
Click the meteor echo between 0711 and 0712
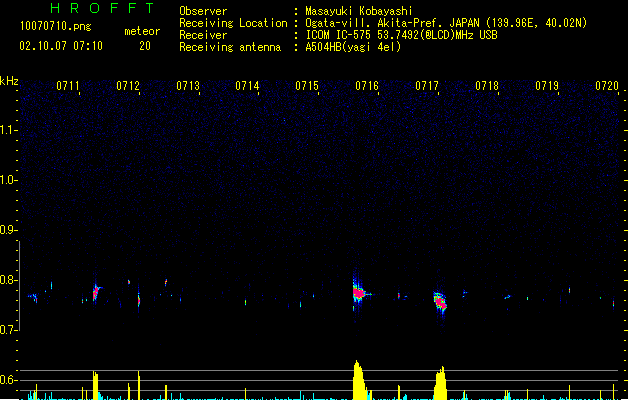pyautogui.click(x=96, y=292)
